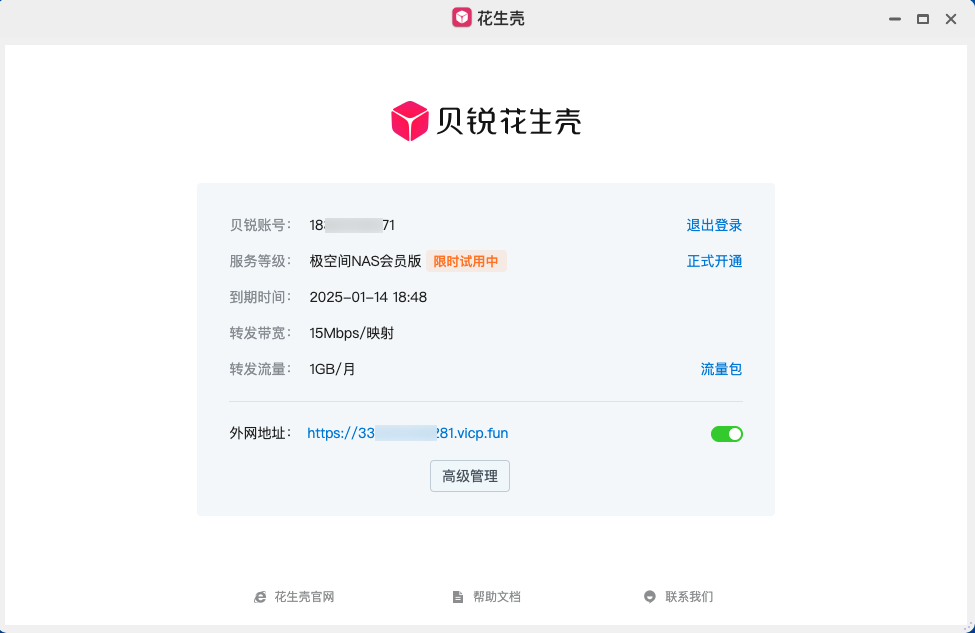
Task: Minimize the 花生壳 window
Action: click(x=895, y=19)
